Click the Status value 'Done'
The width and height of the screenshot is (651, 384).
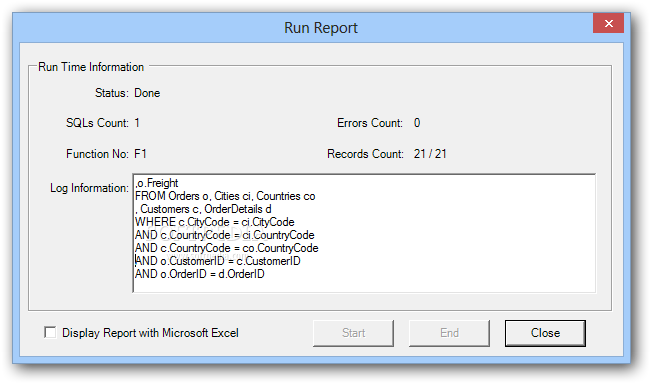point(147,93)
